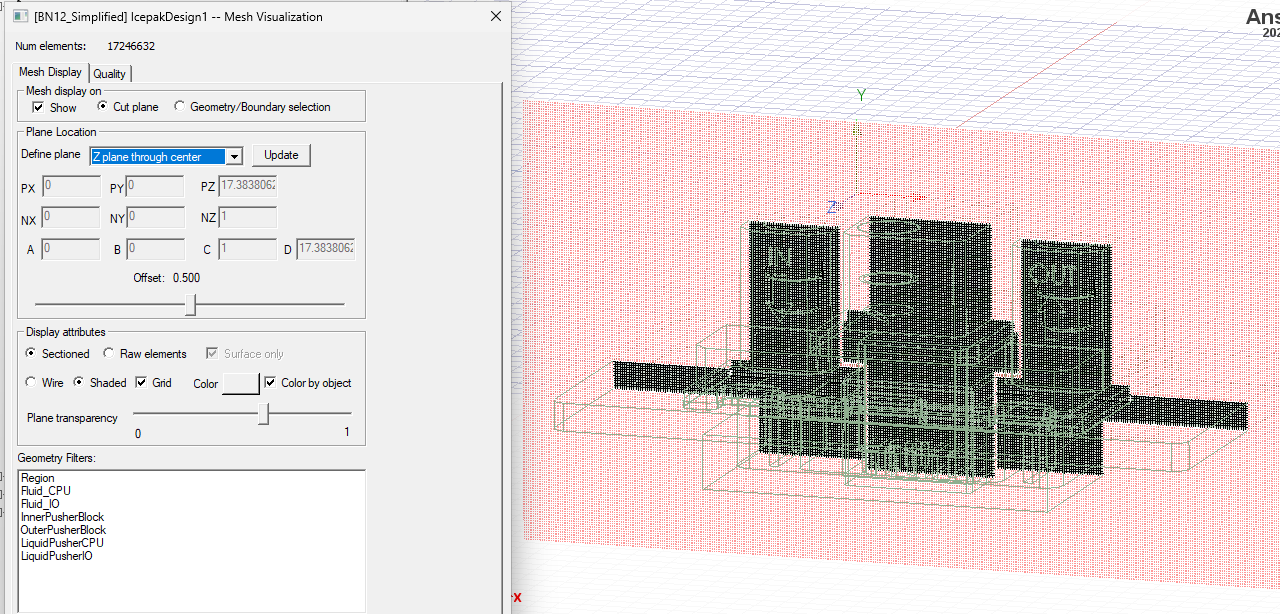Close the Mesh Visualization dialog

(495, 17)
